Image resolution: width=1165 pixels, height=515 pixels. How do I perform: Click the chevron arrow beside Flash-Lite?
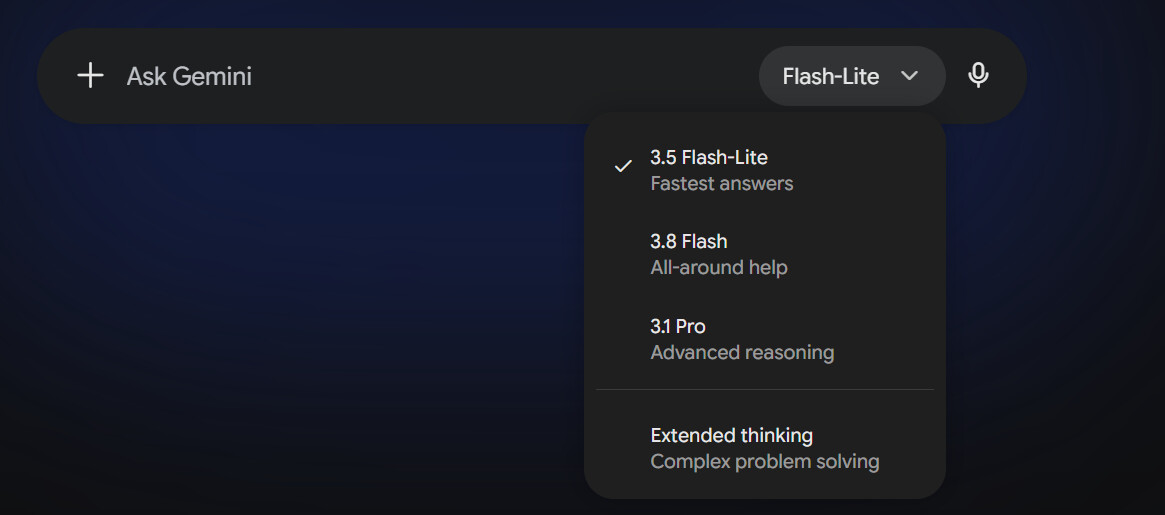click(909, 76)
